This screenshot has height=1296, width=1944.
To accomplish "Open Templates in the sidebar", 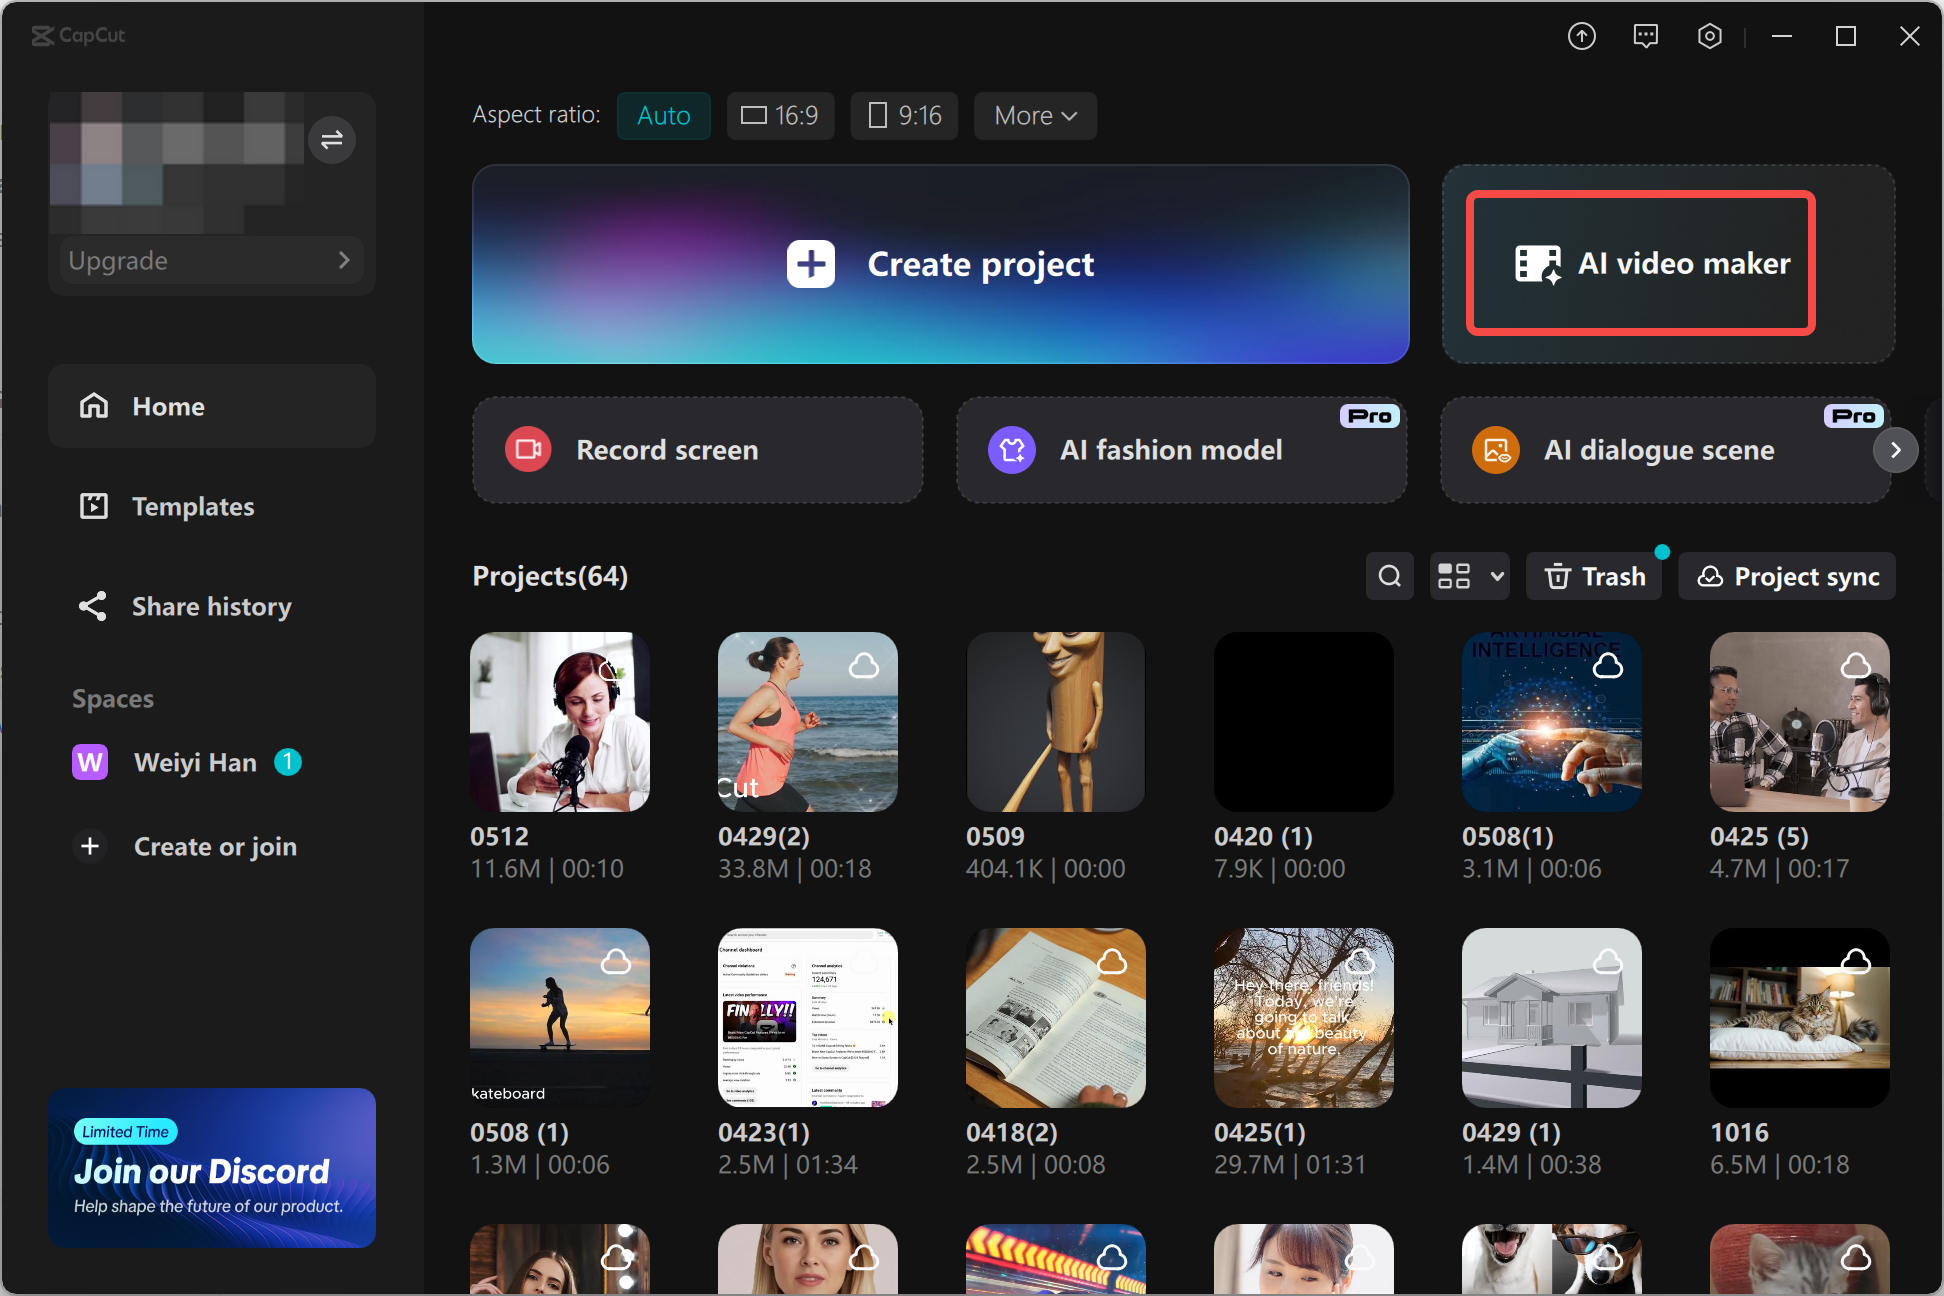I will tap(212, 506).
